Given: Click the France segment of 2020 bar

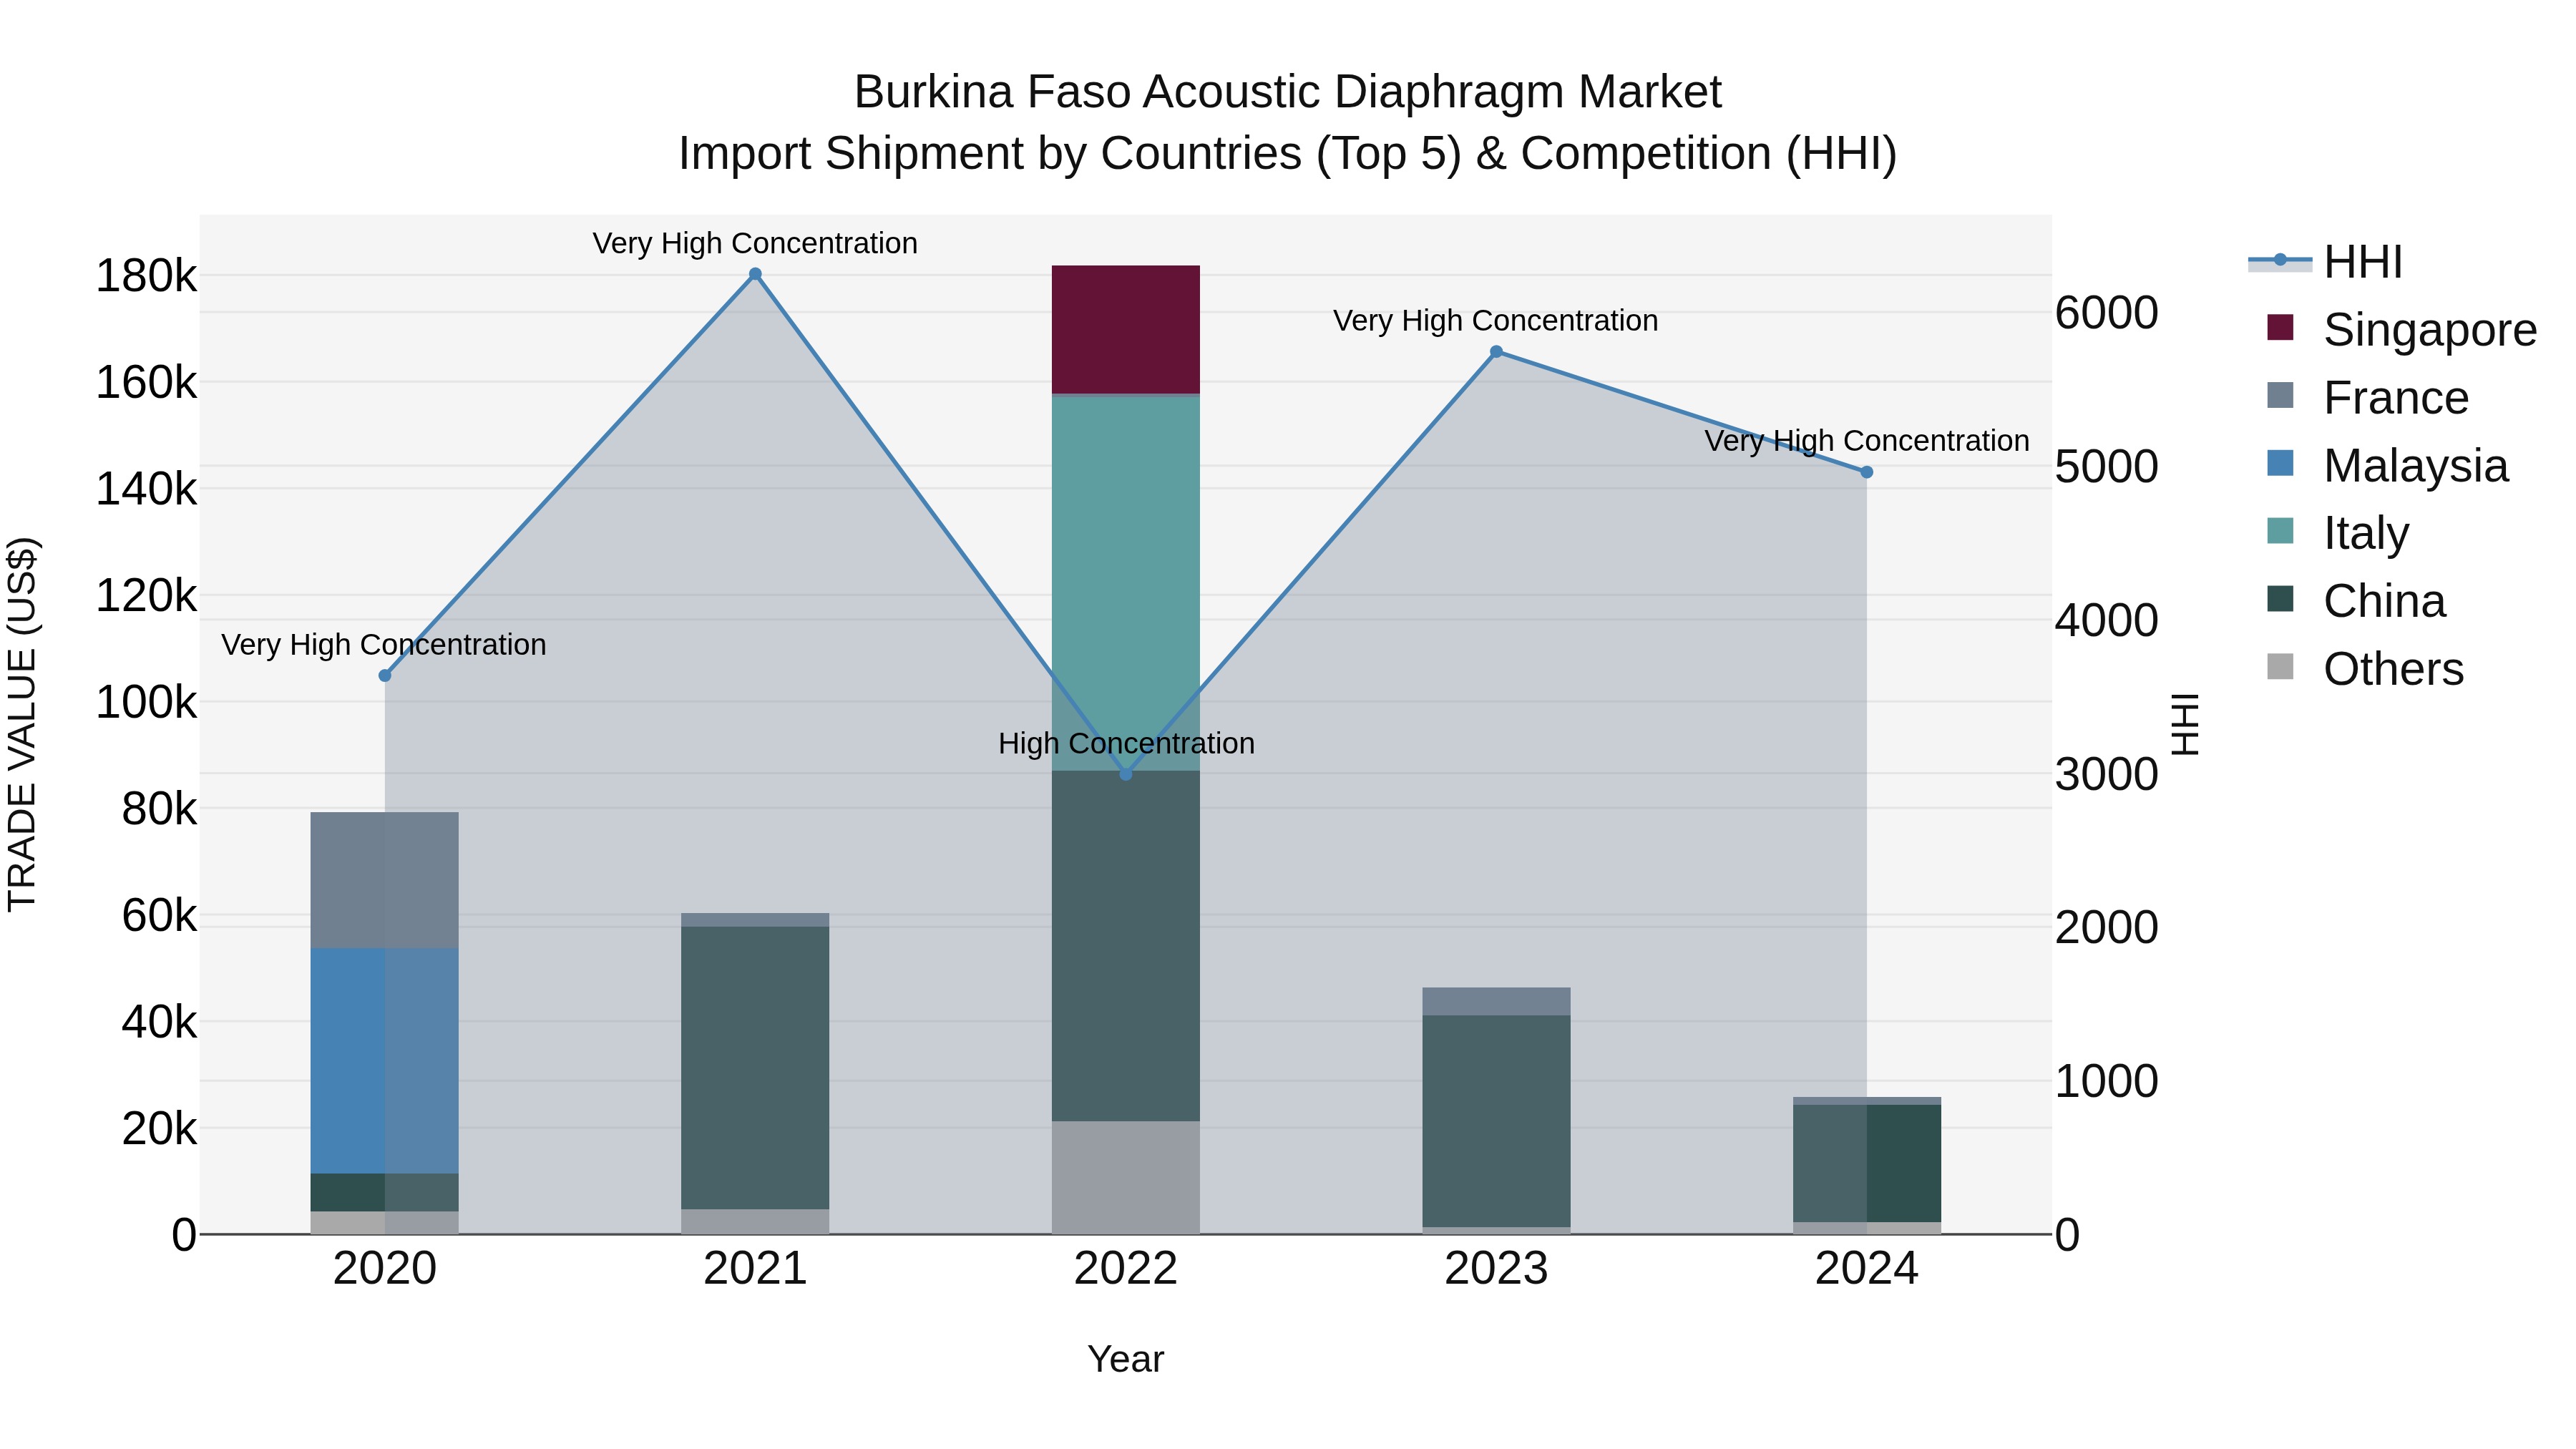Looking at the screenshot, I should pyautogui.click(x=385, y=881).
